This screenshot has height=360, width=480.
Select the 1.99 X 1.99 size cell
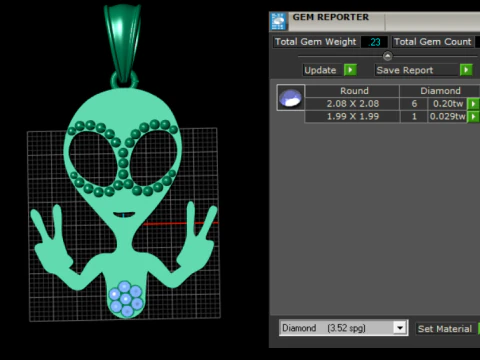353,117
